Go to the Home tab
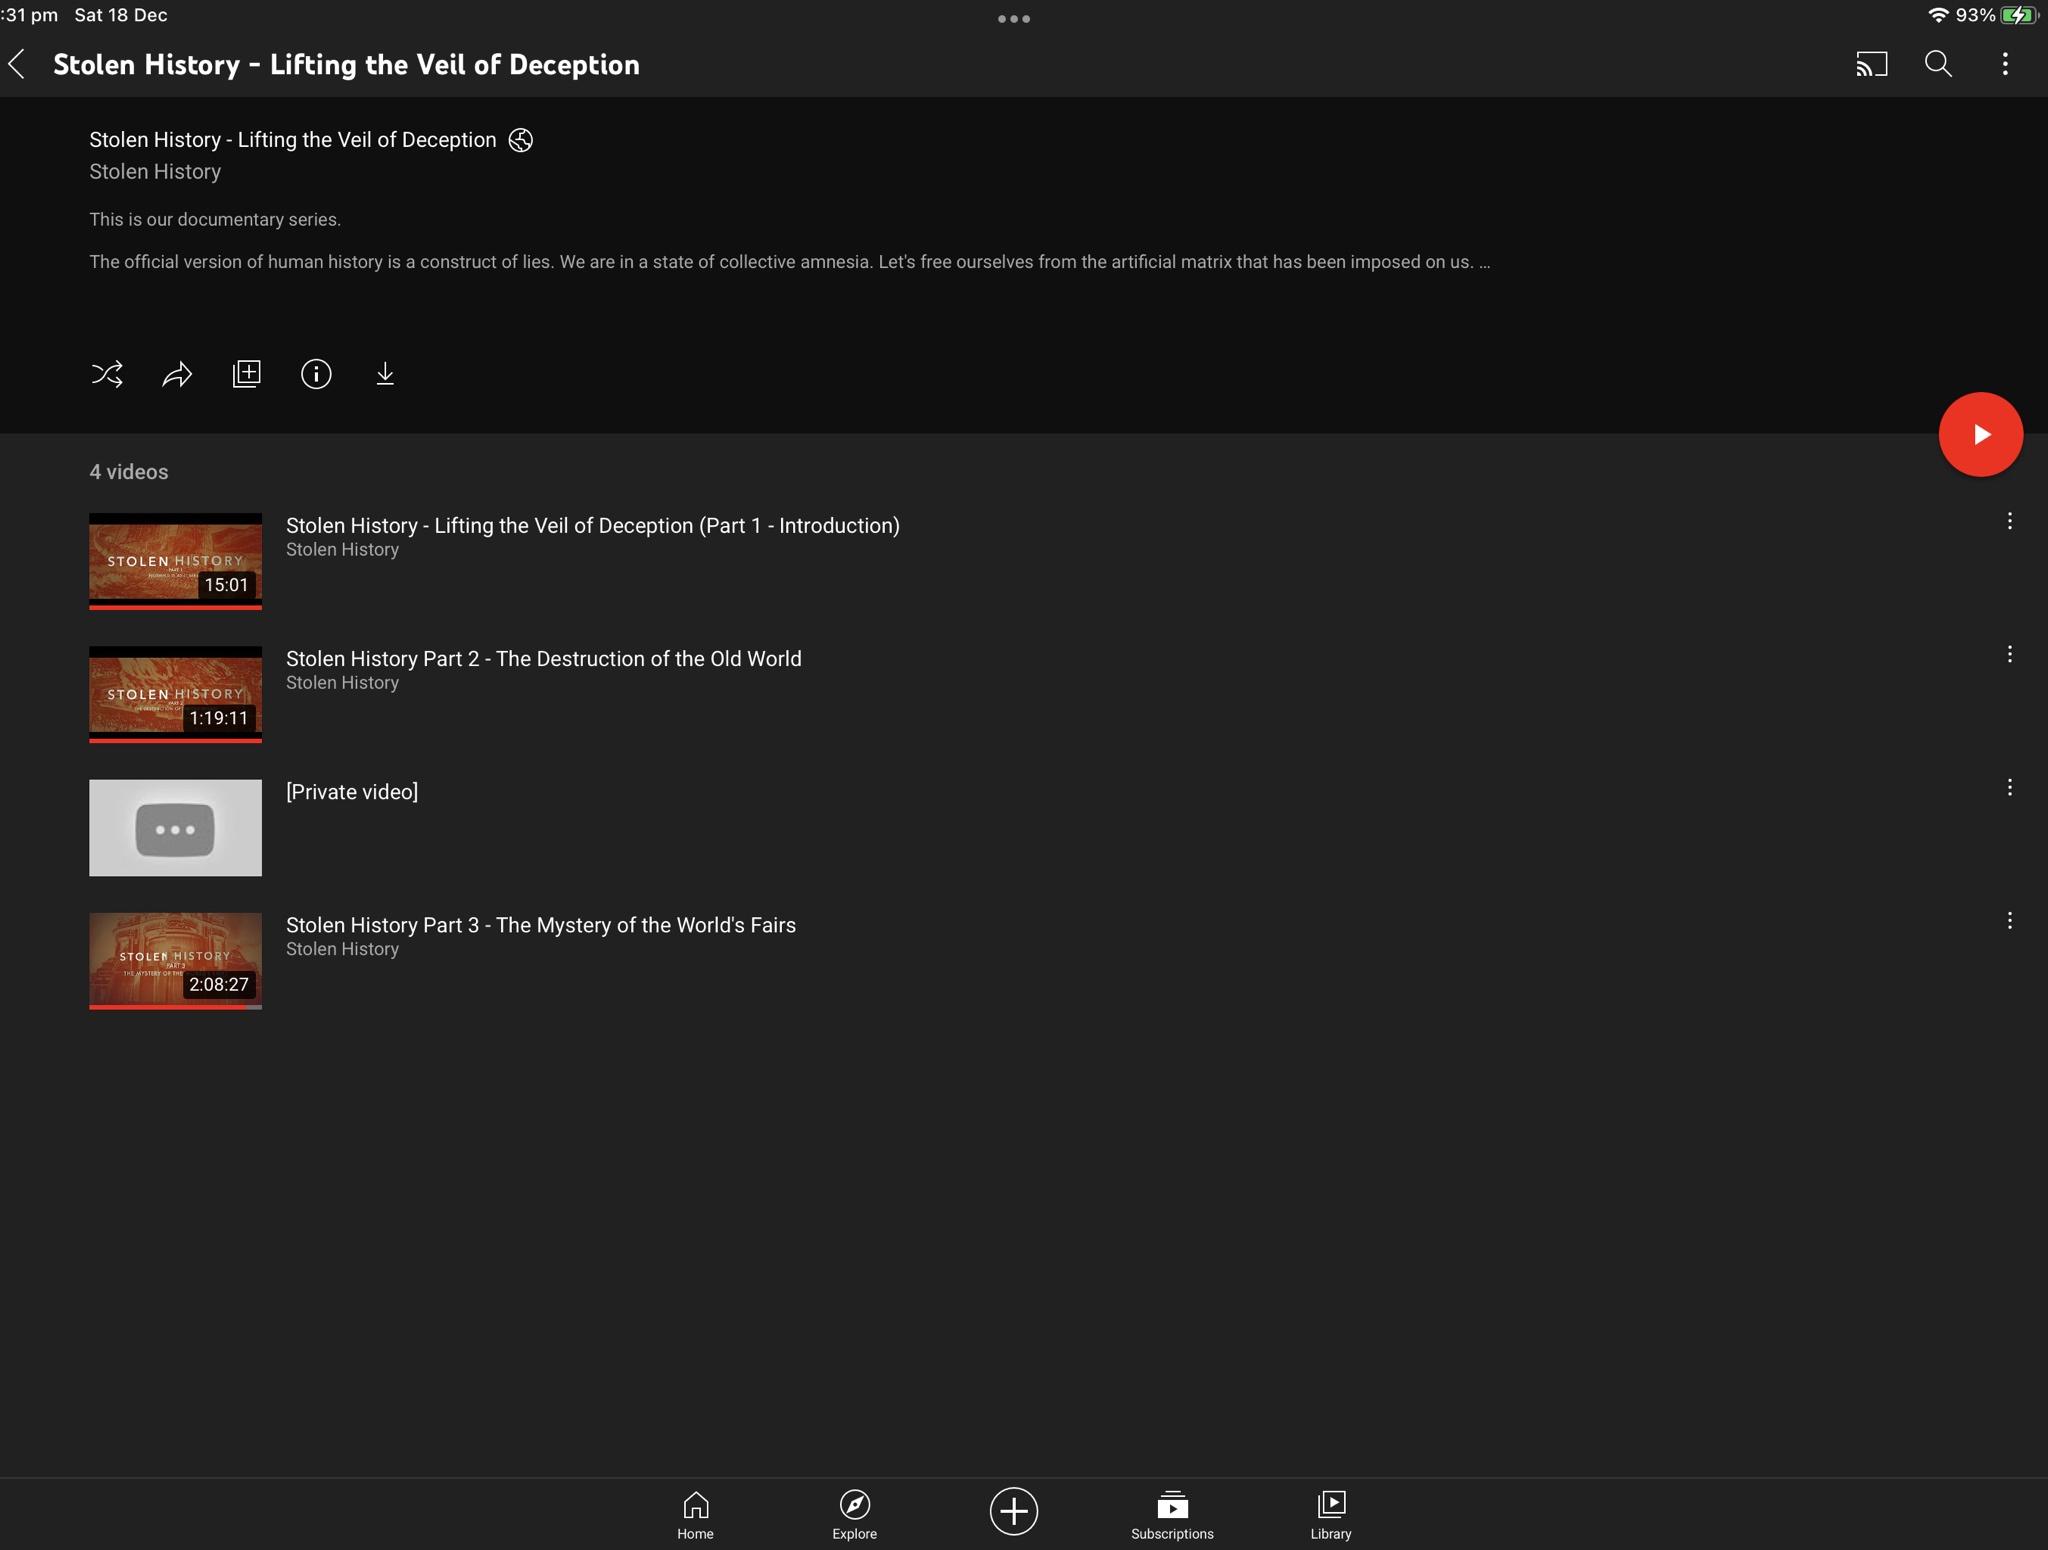Image resolution: width=2048 pixels, height=1550 pixels. [x=695, y=1514]
